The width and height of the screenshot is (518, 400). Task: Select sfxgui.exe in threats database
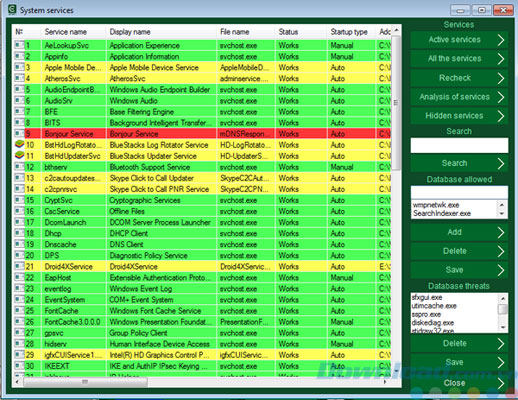click(427, 297)
